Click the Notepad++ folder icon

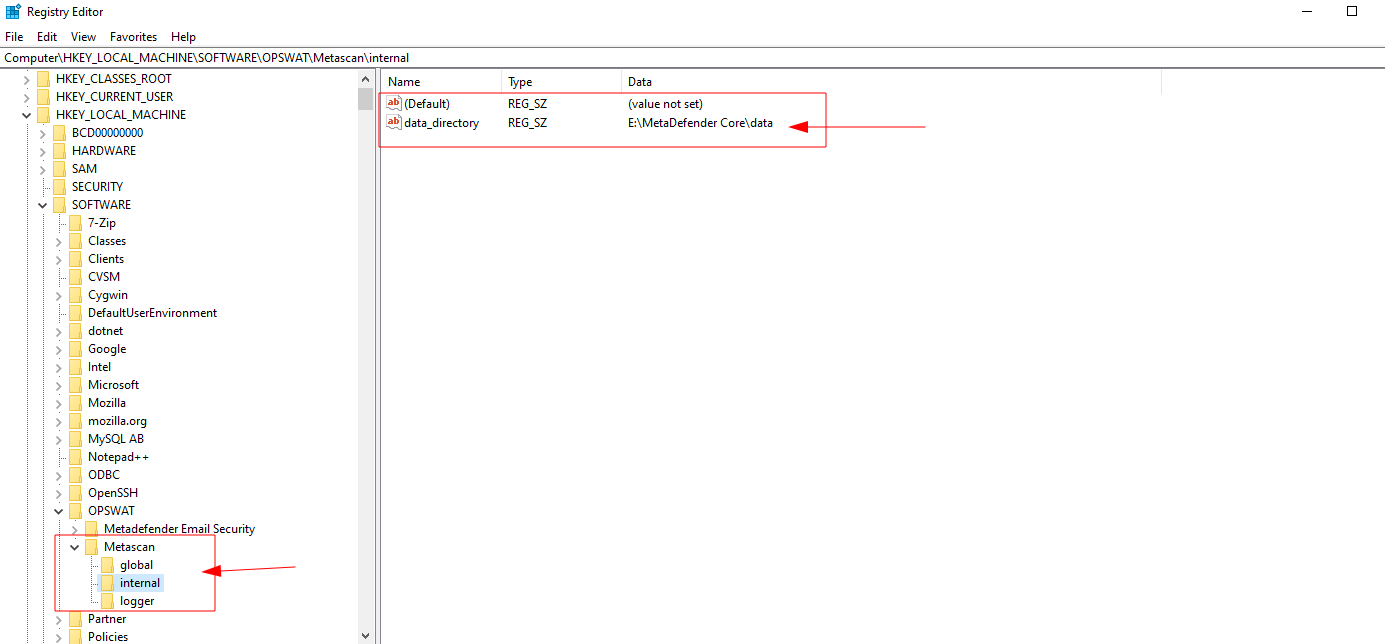pyautogui.click(x=75, y=457)
